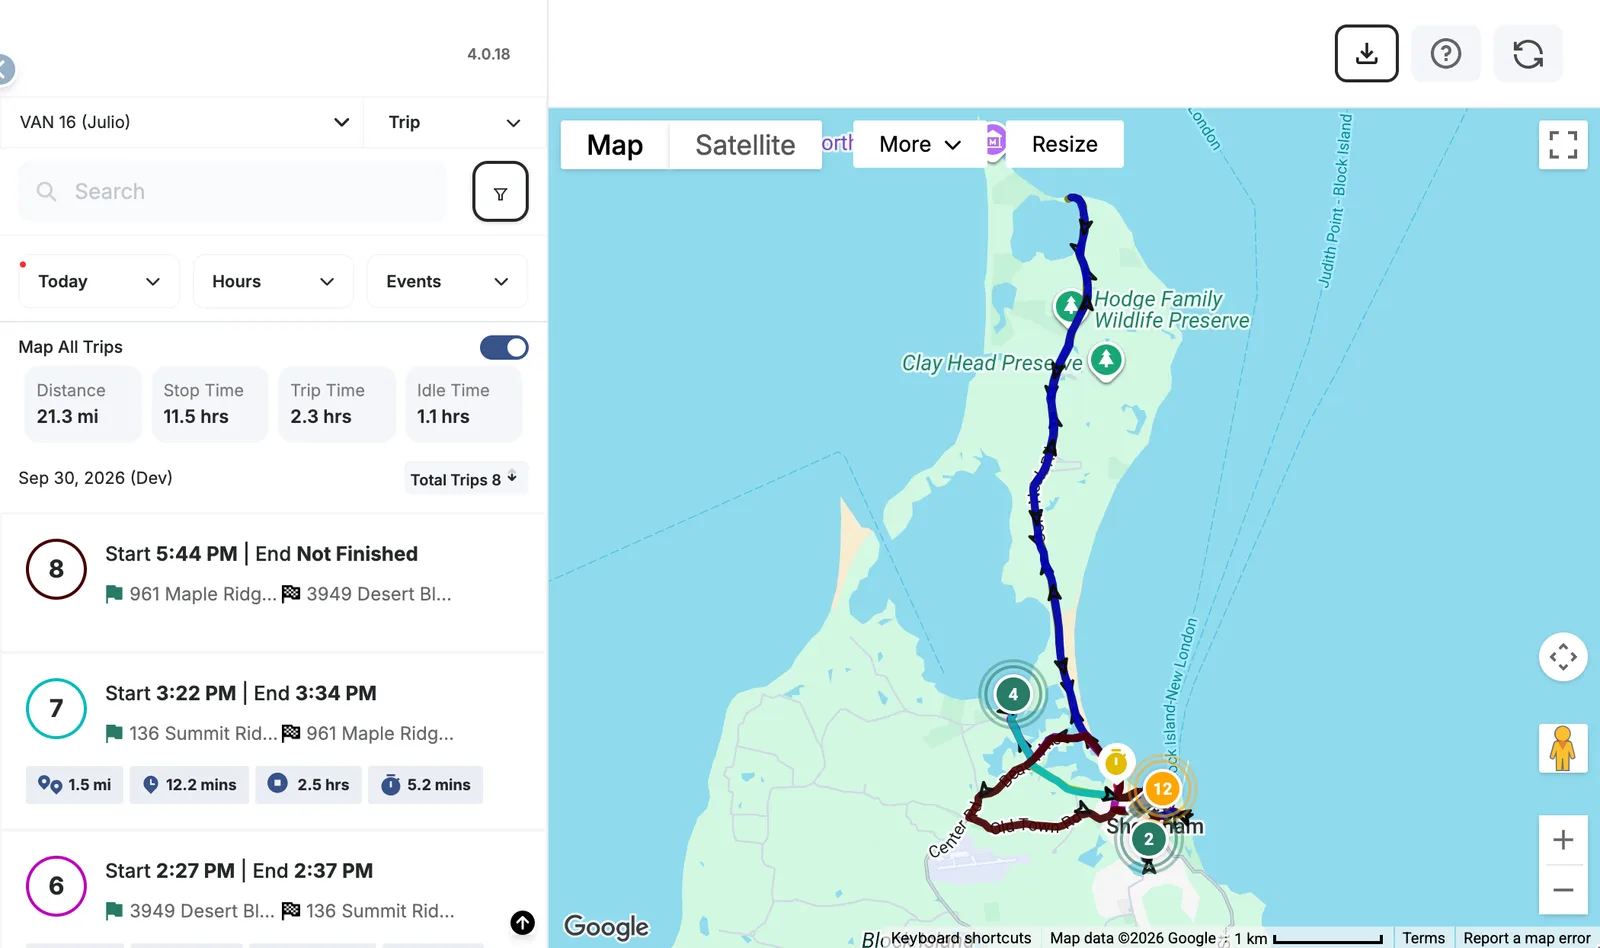Click the Idle Time 1.1 hrs card
The image size is (1600, 948).
(x=463, y=404)
